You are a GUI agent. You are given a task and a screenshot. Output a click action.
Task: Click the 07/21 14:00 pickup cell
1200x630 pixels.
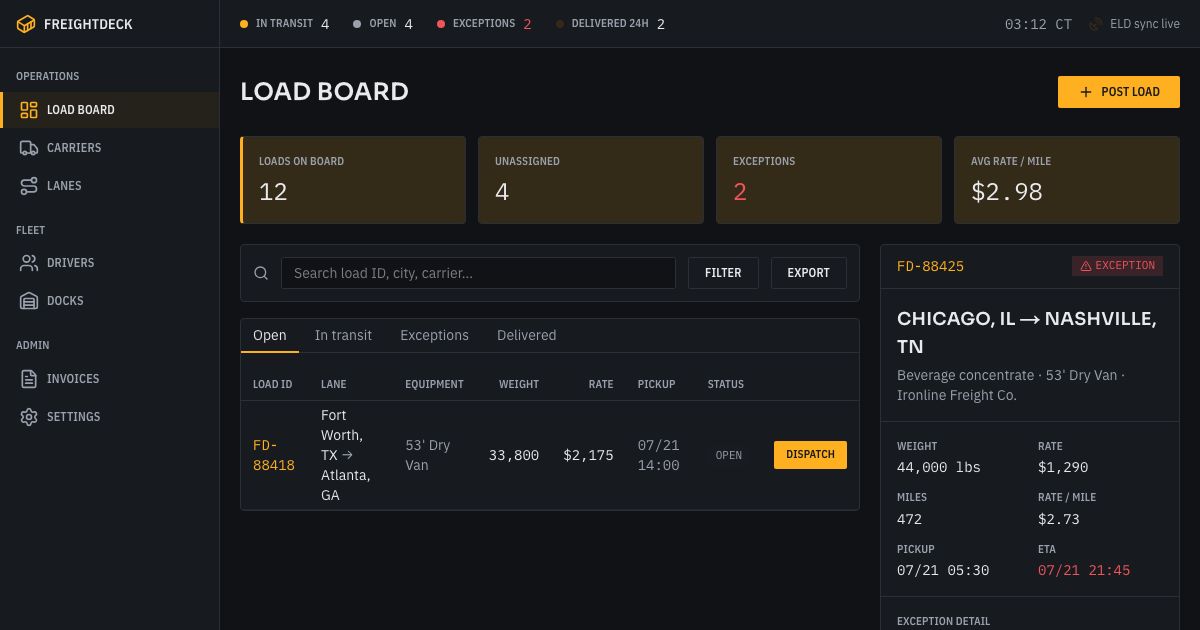[x=659, y=455]
